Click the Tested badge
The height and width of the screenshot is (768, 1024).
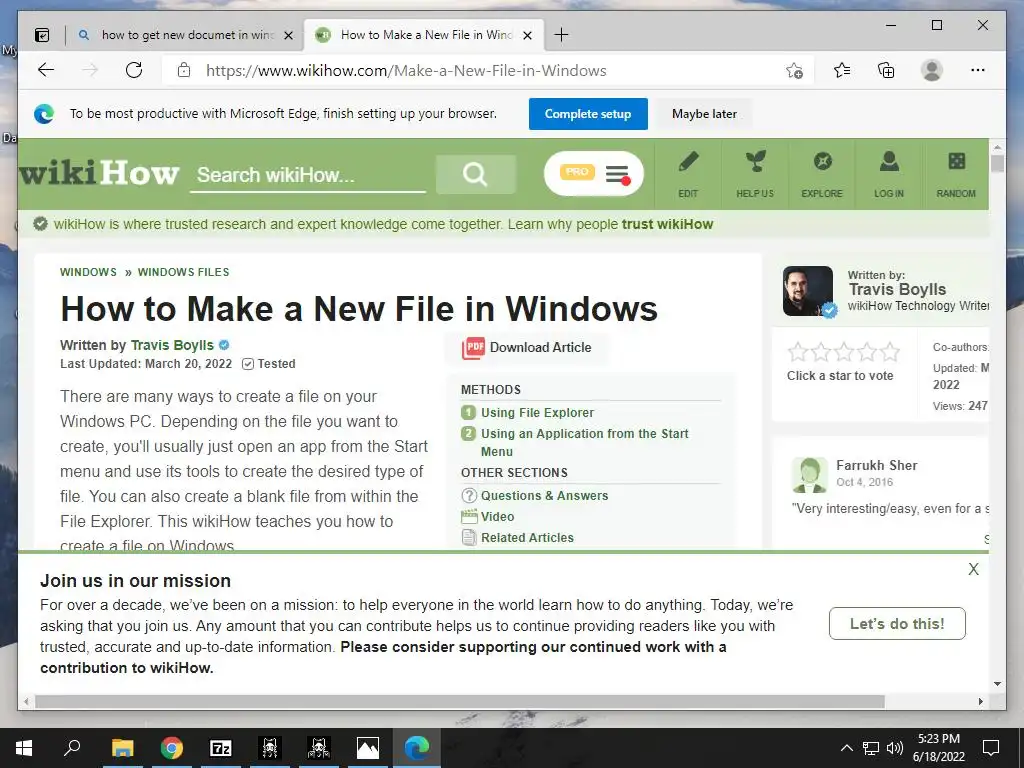pos(268,364)
